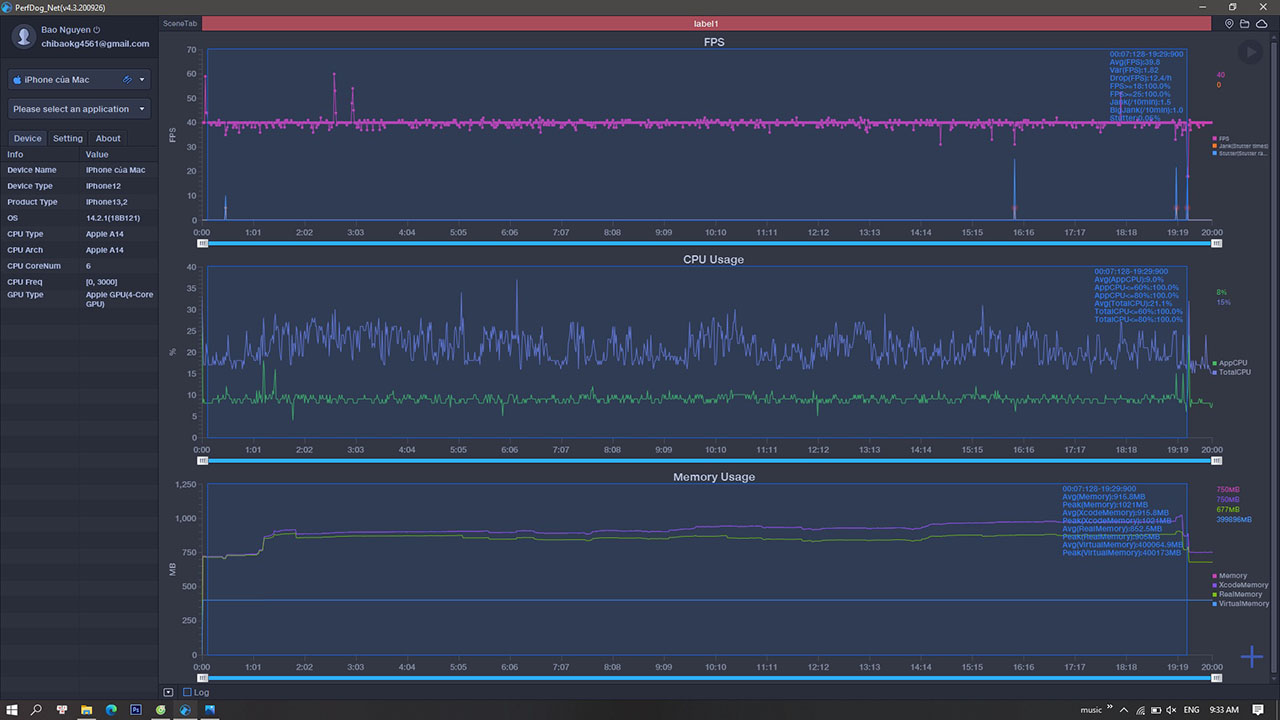Switch to the Device tab

pos(28,138)
